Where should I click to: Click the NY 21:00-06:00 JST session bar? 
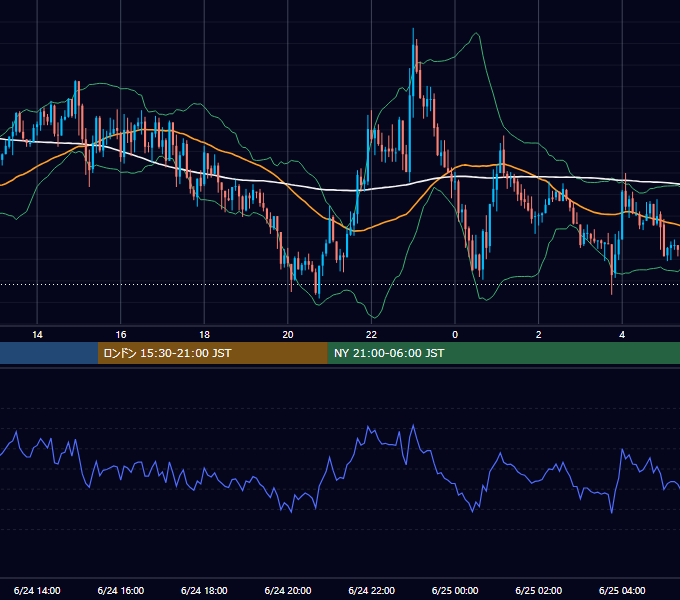click(503, 353)
